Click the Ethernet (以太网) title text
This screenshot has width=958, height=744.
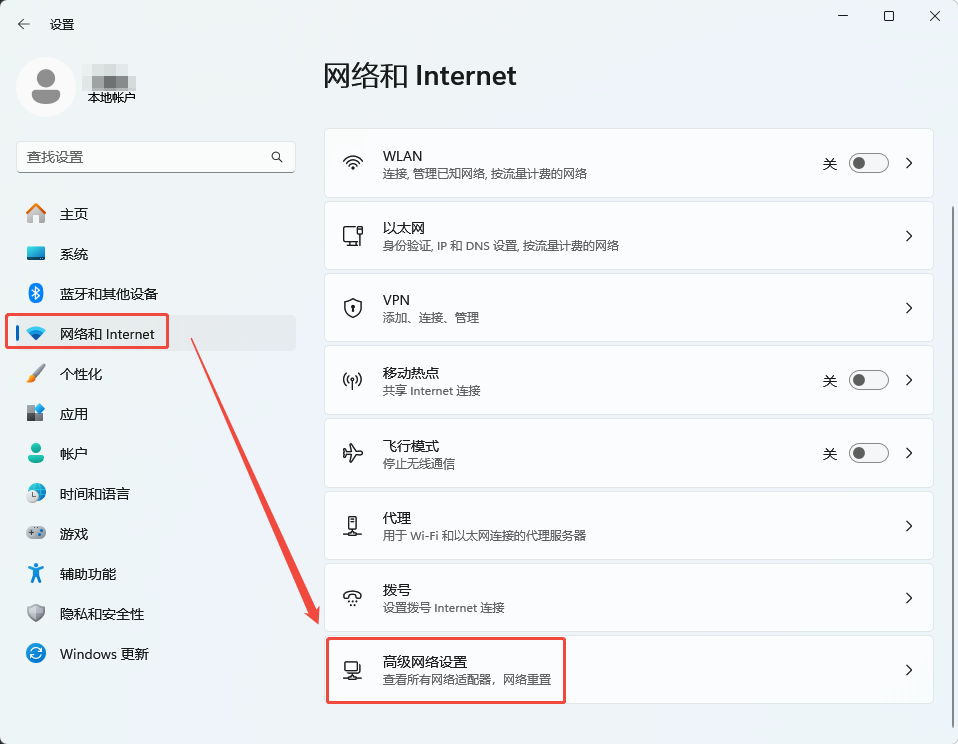[403, 228]
